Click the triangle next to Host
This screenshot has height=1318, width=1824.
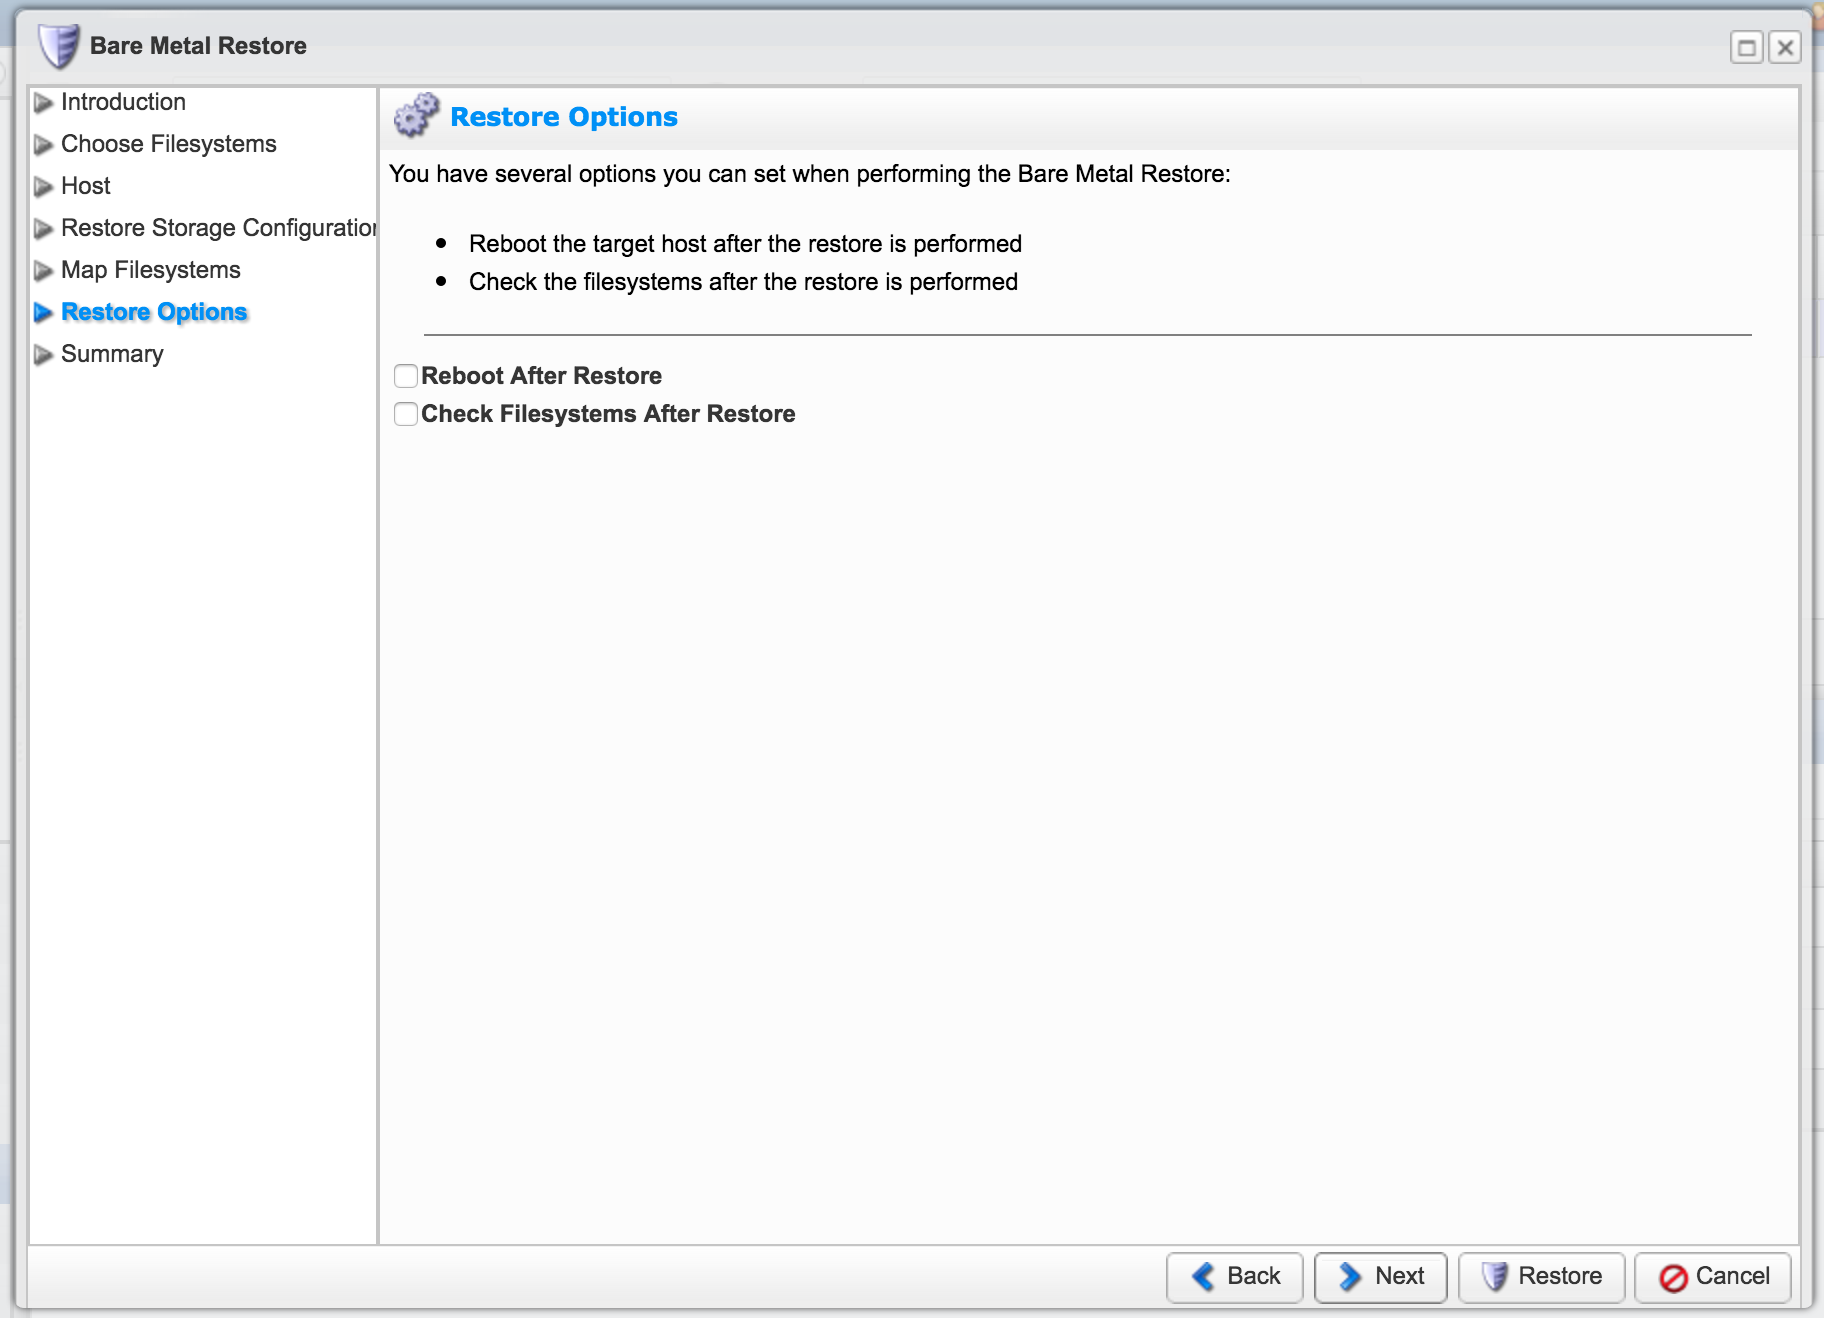pyautogui.click(x=43, y=187)
